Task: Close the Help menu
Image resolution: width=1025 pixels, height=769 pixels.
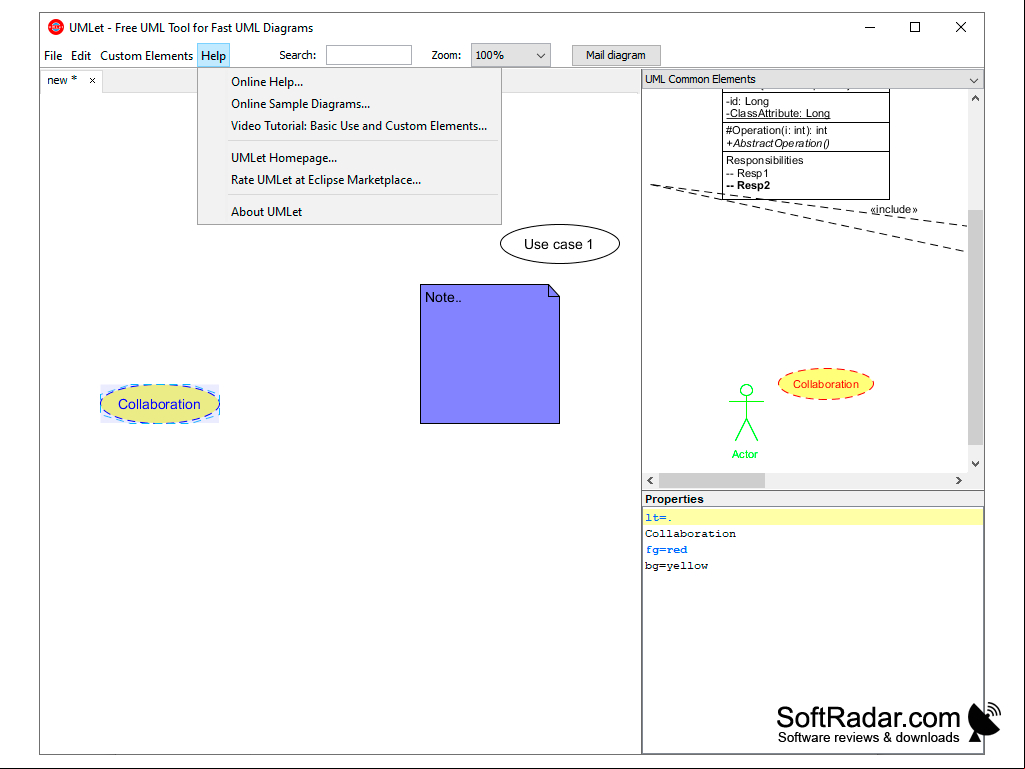Action: [x=213, y=56]
